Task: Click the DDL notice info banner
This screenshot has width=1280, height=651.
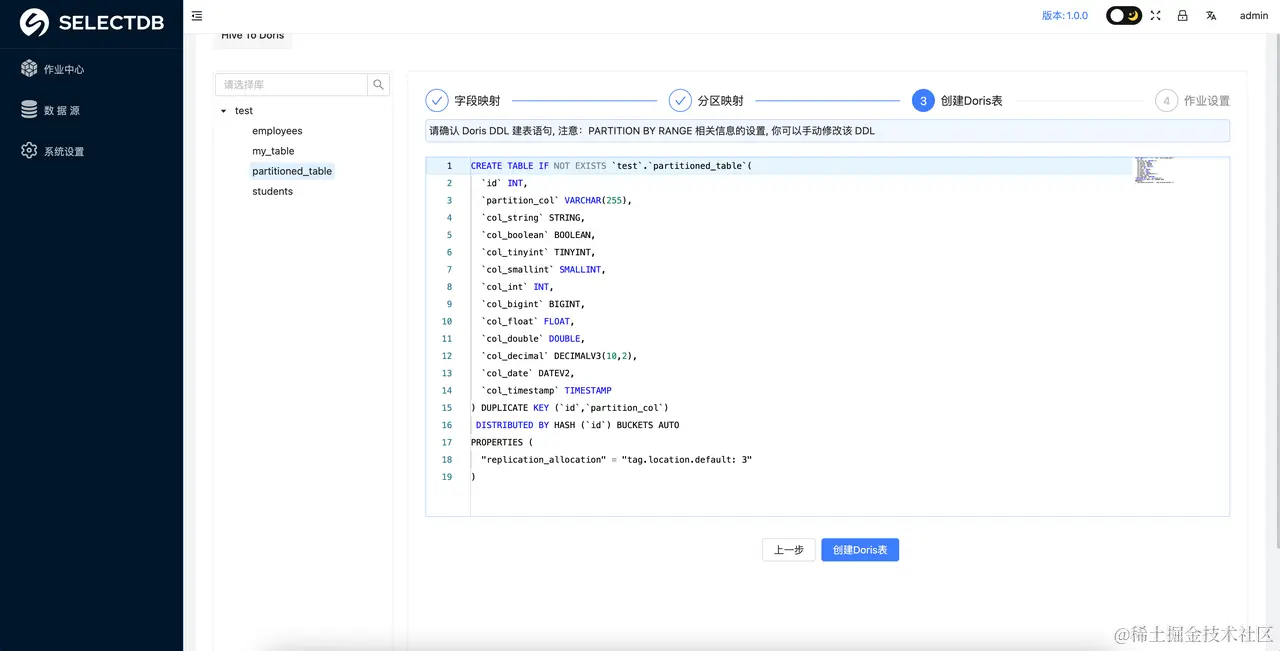Action: tap(827, 131)
